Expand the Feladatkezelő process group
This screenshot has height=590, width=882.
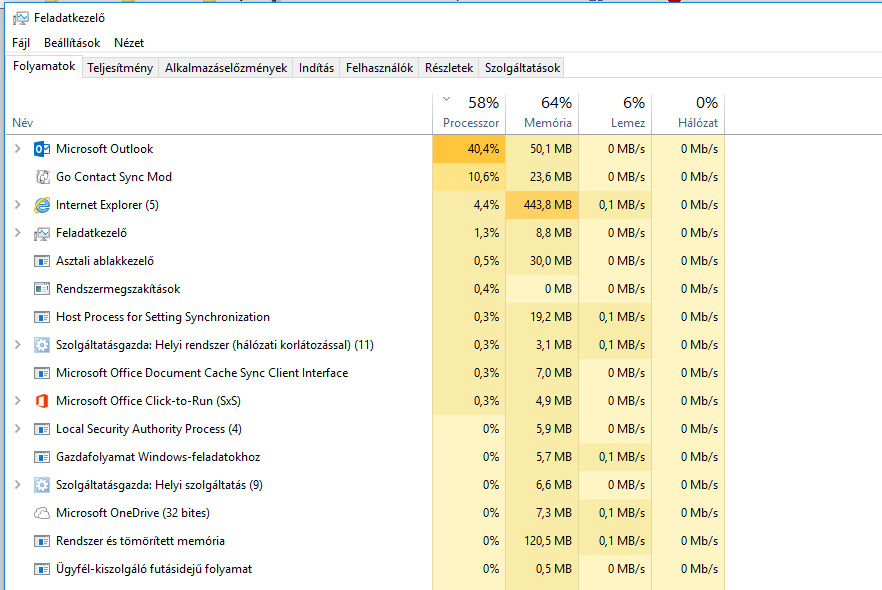click(17, 233)
